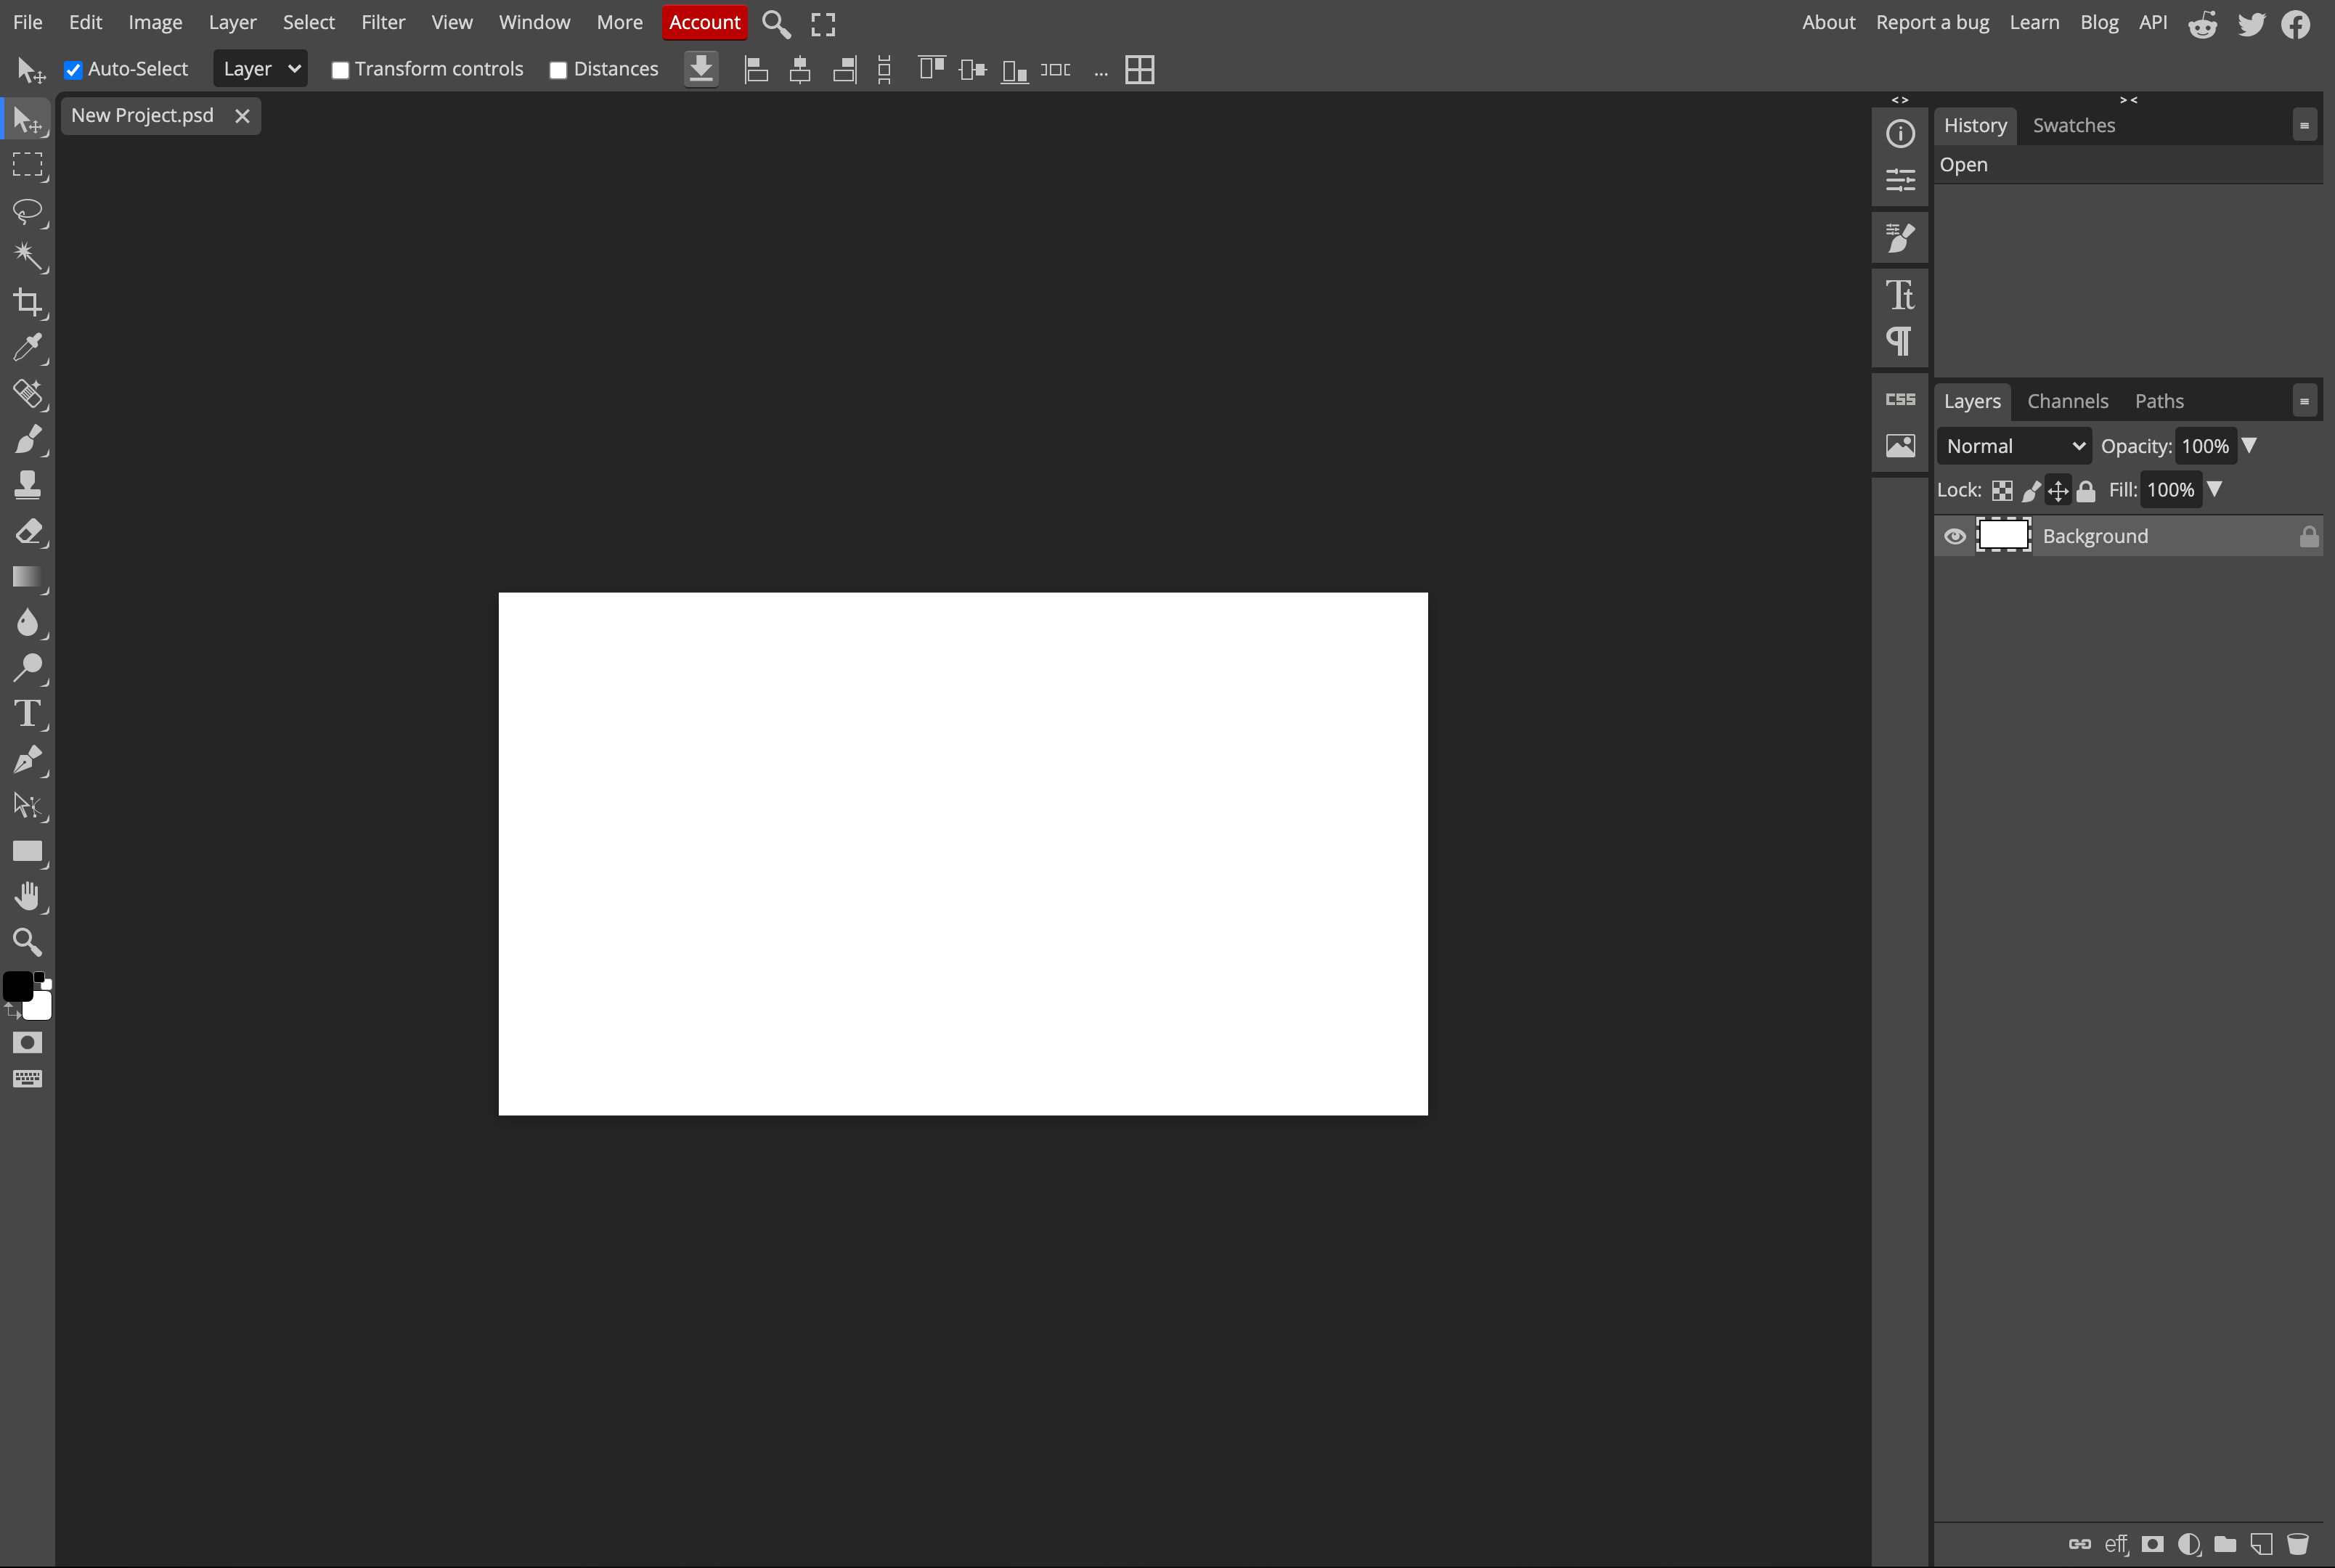The width and height of the screenshot is (2335, 1568).
Task: Select the Type tool
Action: click(28, 714)
